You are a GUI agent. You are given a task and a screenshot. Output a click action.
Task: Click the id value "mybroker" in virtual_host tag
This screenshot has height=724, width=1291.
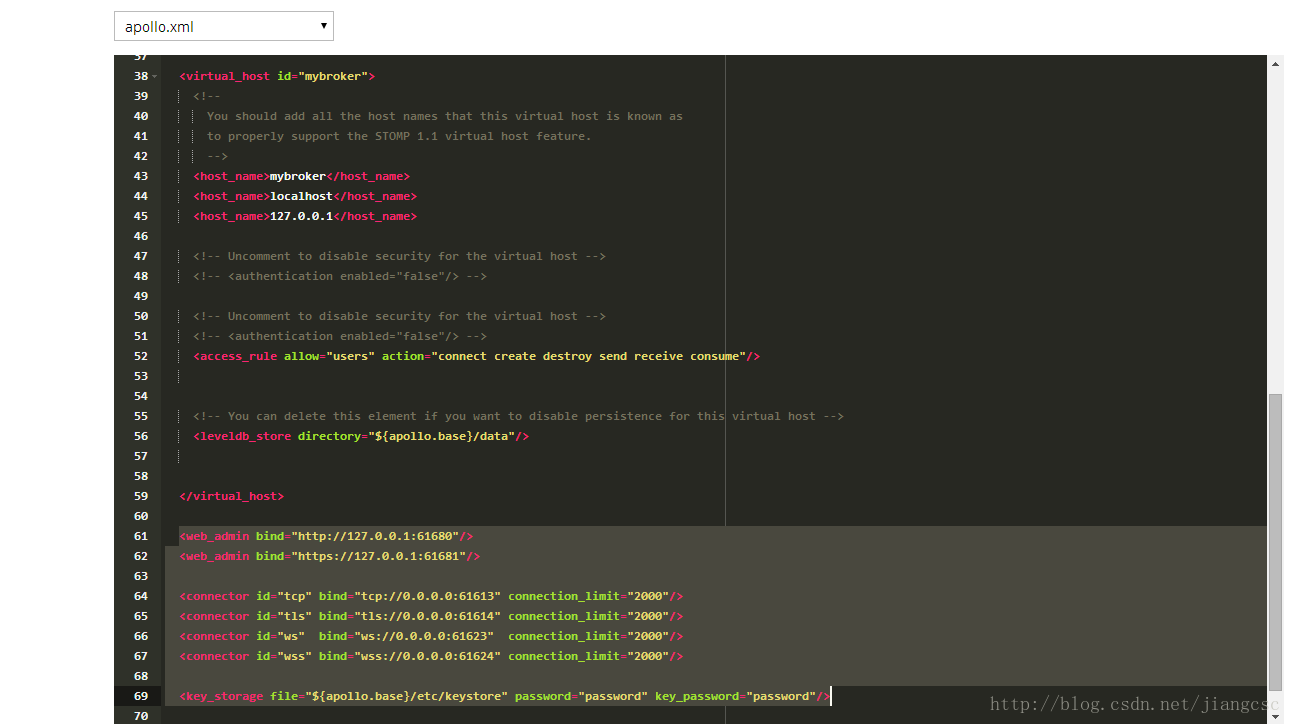coord(333,76)
